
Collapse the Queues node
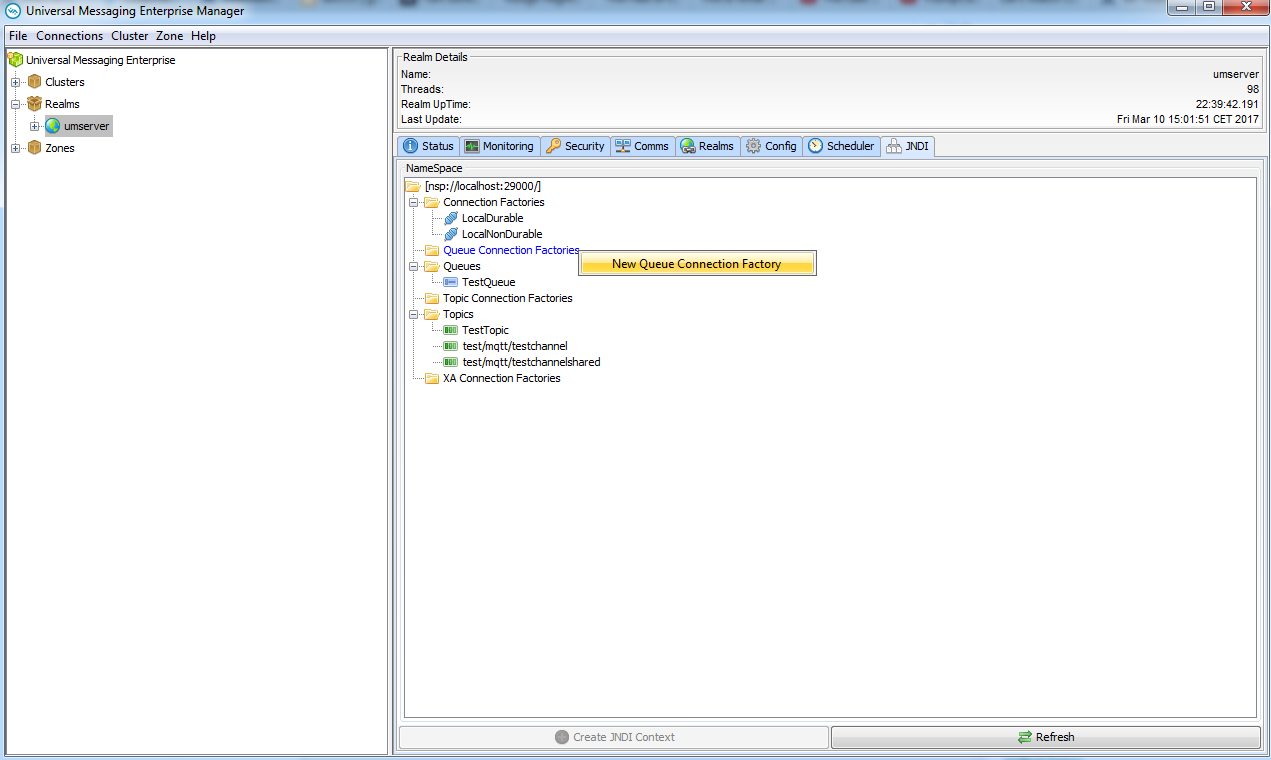[x=414, y=266]
